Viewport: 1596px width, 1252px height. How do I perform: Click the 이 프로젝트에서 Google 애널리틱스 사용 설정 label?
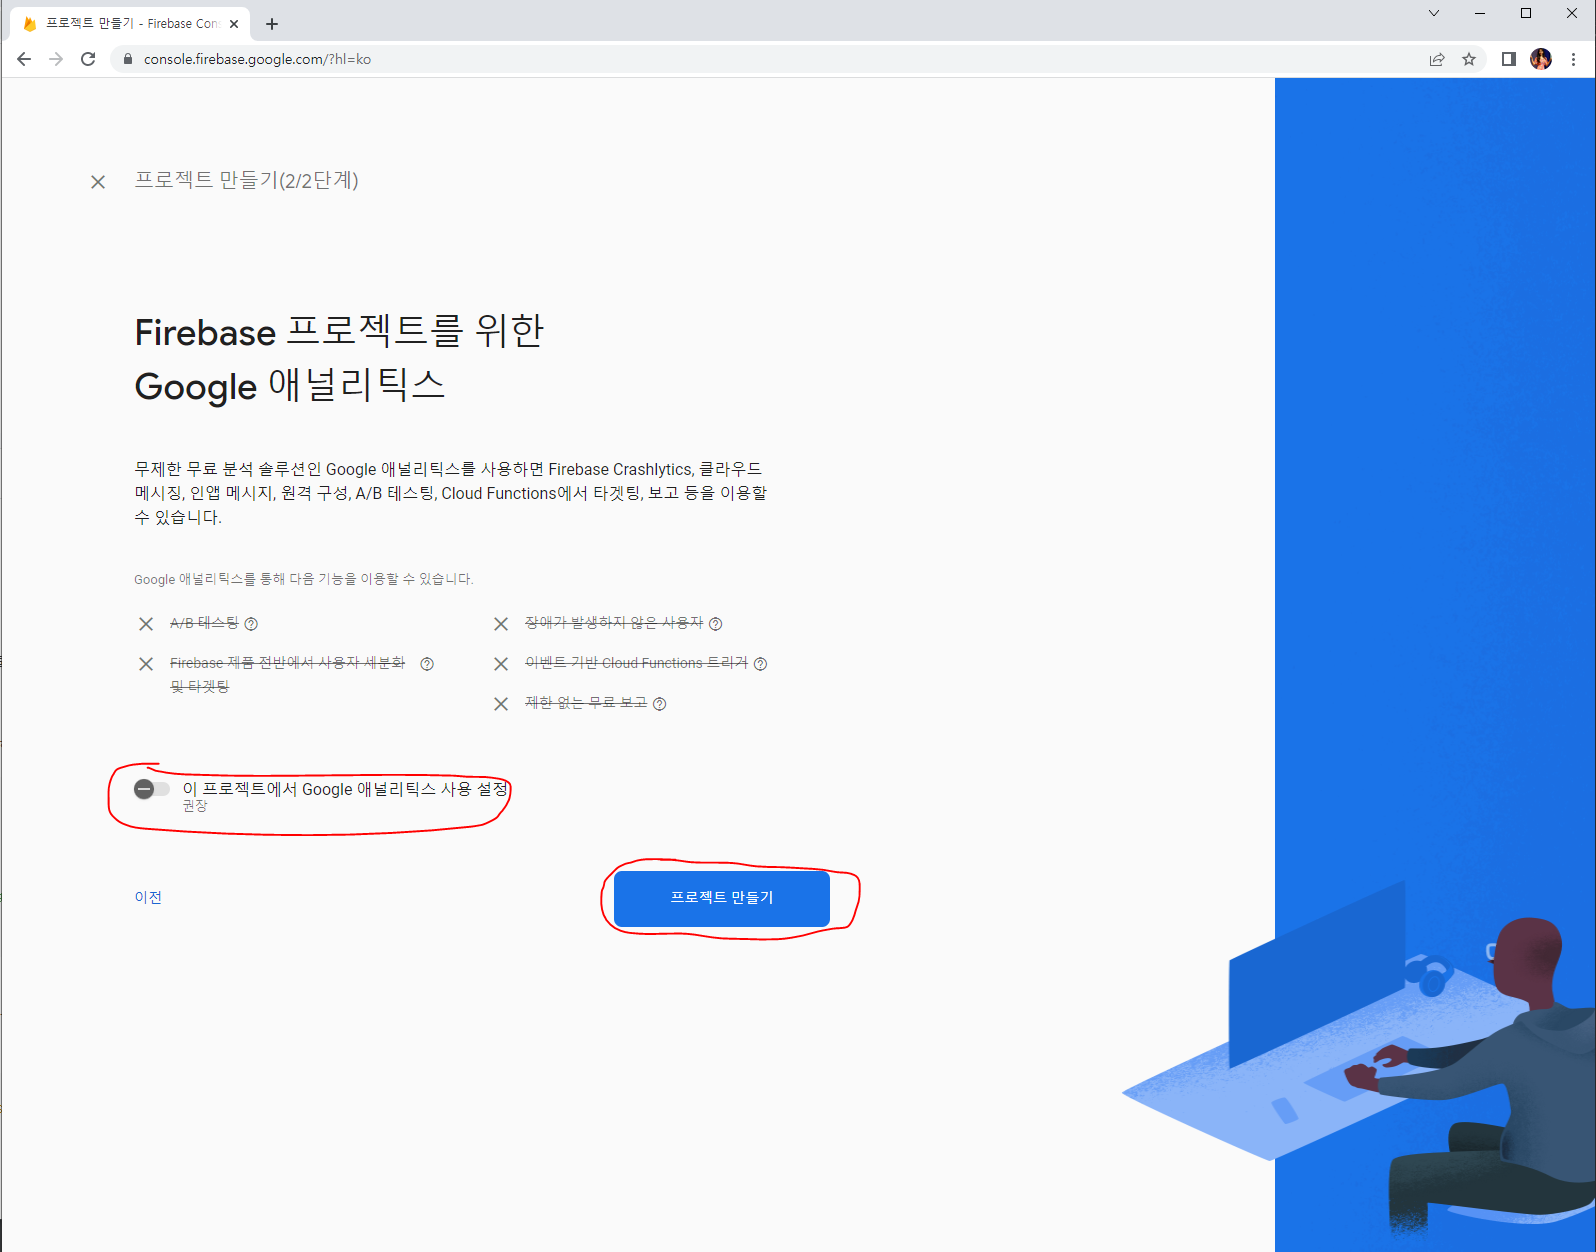(345, 789)
